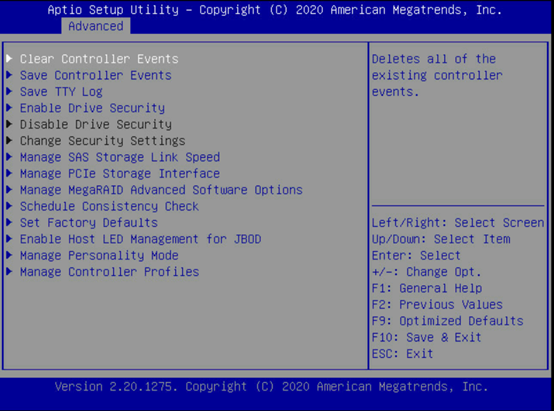Open Enable Drive Security submenu

click(x=92, y=108)
